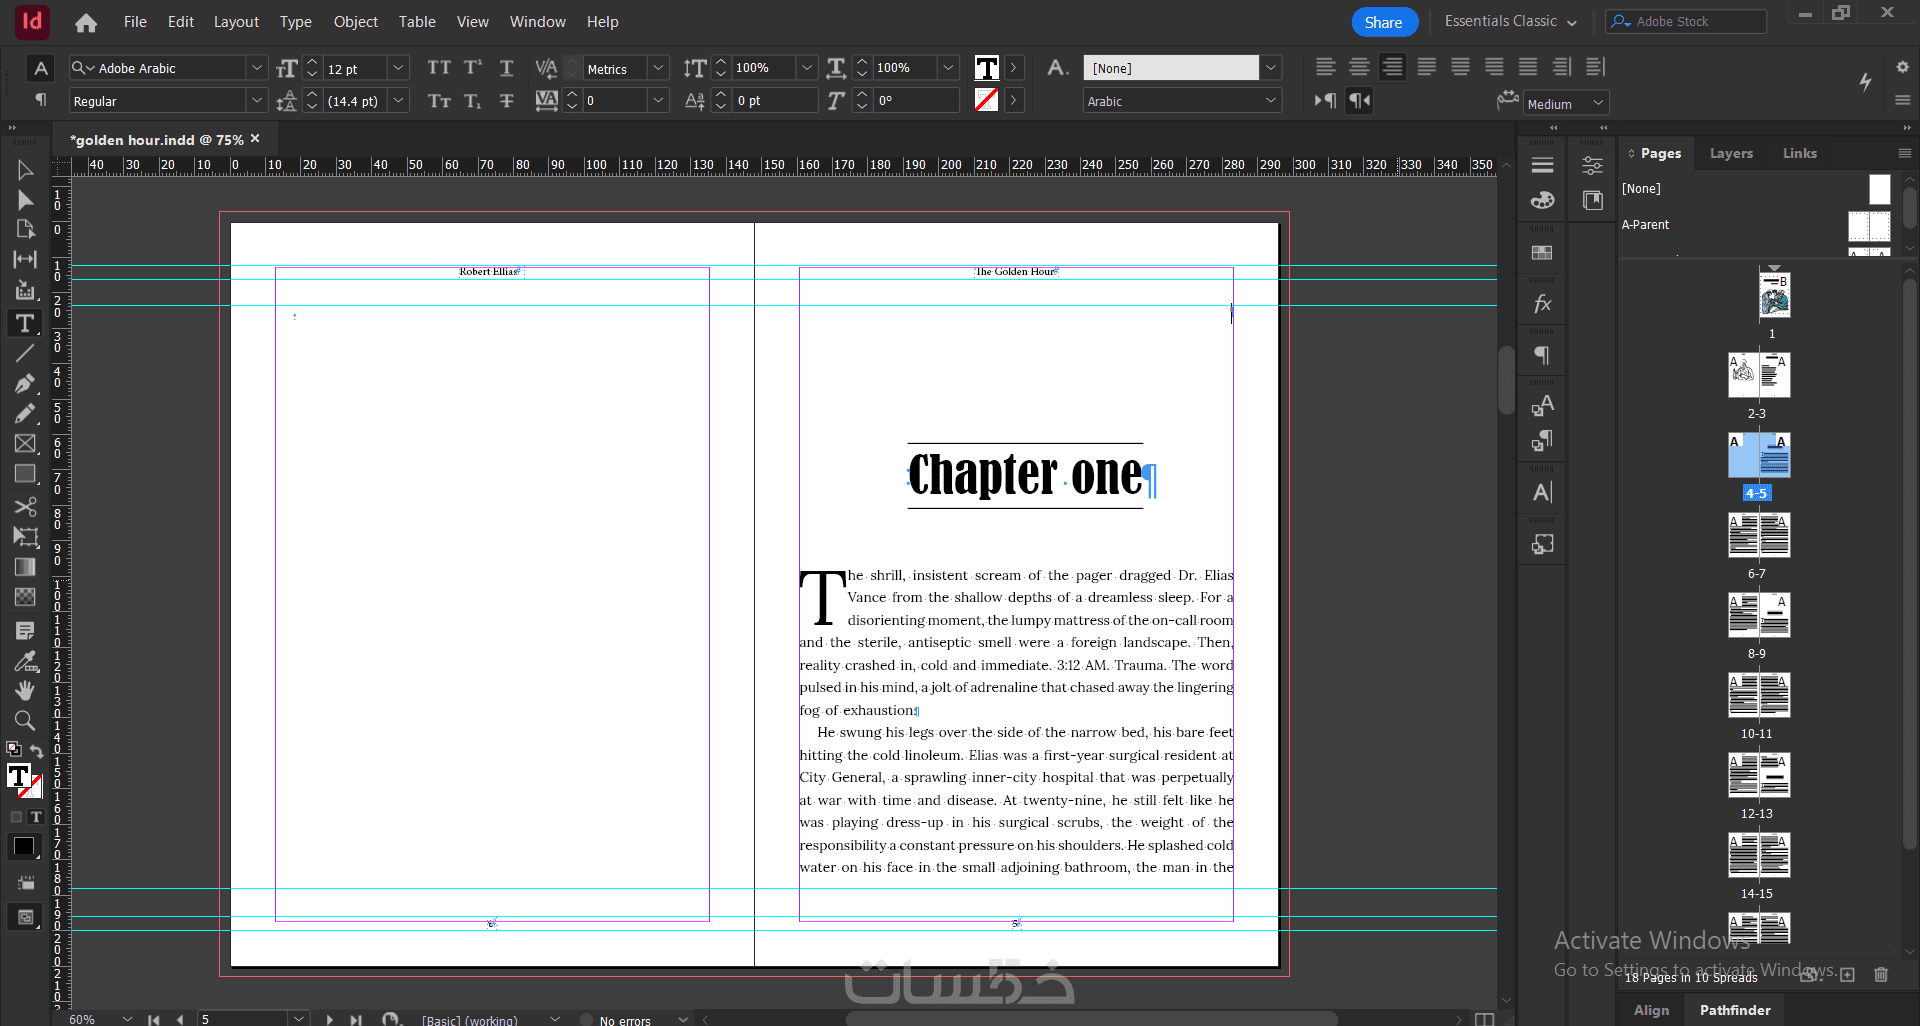The height and width of the screenshot is (1026, 1920).
Task: Expand the Essentials Classic workspace switcher
Action: point(1510,21)
